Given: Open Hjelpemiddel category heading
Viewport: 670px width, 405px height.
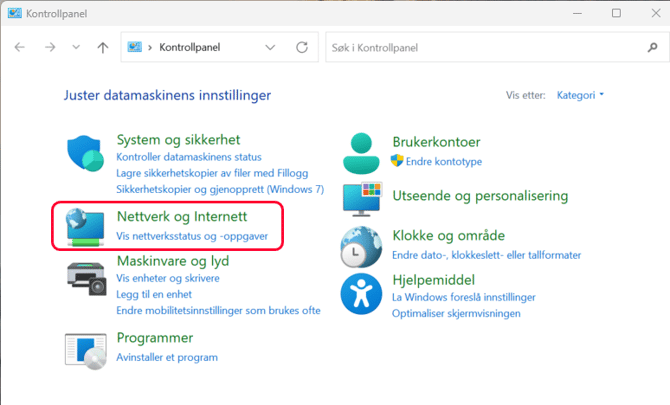Looking at the screenshot, I should click(x=434, y=280).
